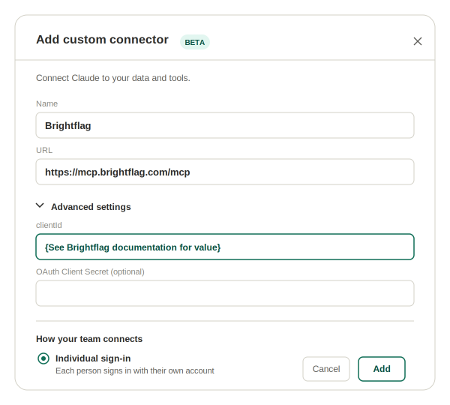Image resolution: width=450 pixels, height=405 pixels.
Task: Focus the Name field containing Brightflag
Action: (x=225, y=125)
